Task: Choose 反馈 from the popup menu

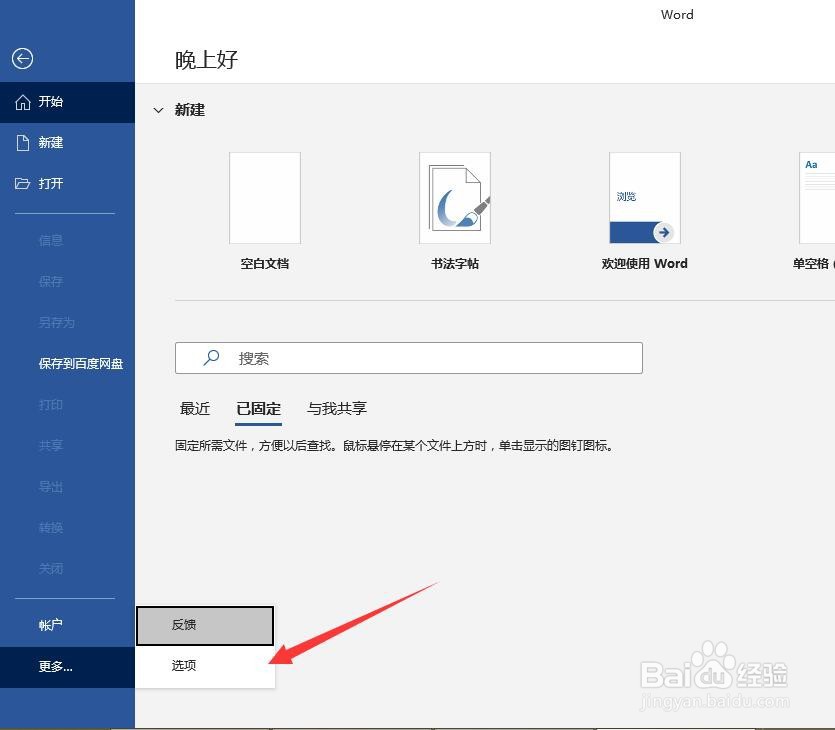Action: [x=205, y=625]
